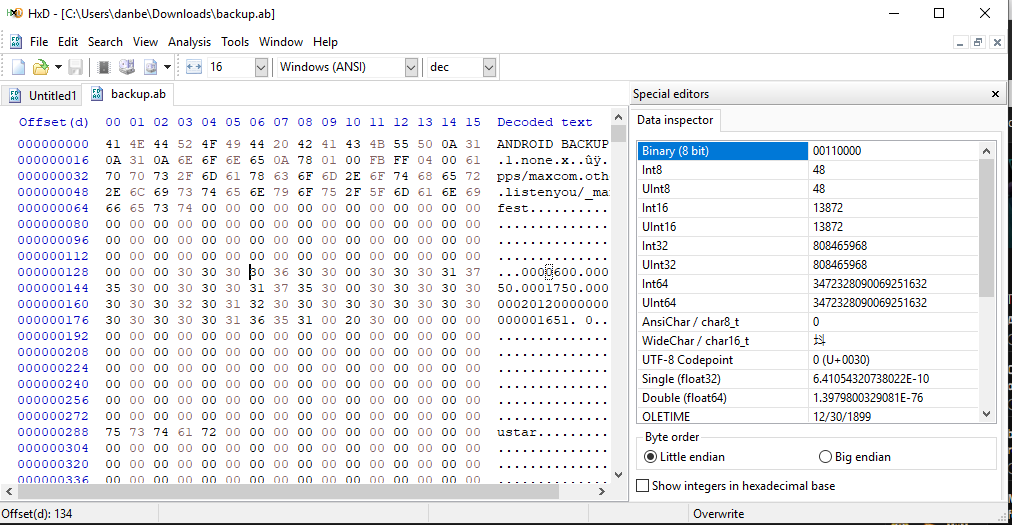Select Little endian byte order

click(x=684, y=457)
